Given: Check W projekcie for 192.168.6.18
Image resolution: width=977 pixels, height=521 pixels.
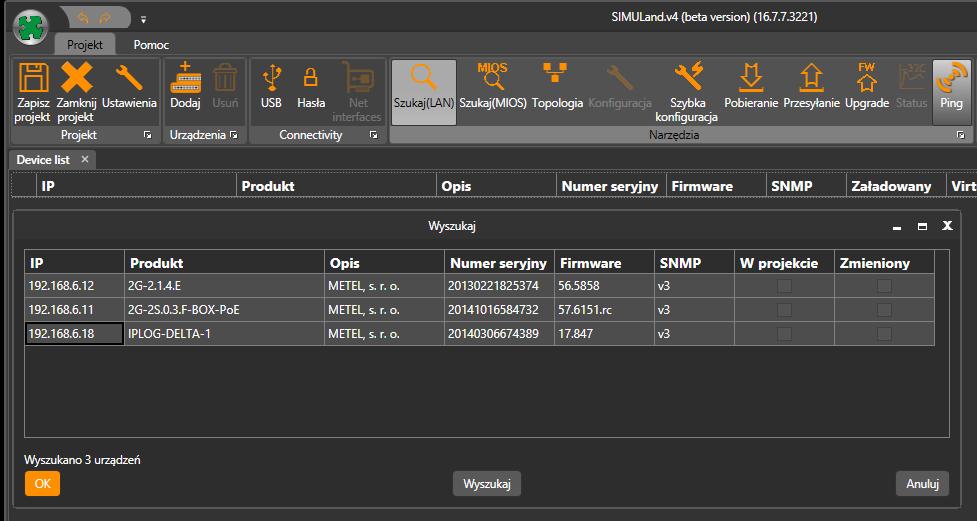Looking at the screenshot, I should (784, 334).
